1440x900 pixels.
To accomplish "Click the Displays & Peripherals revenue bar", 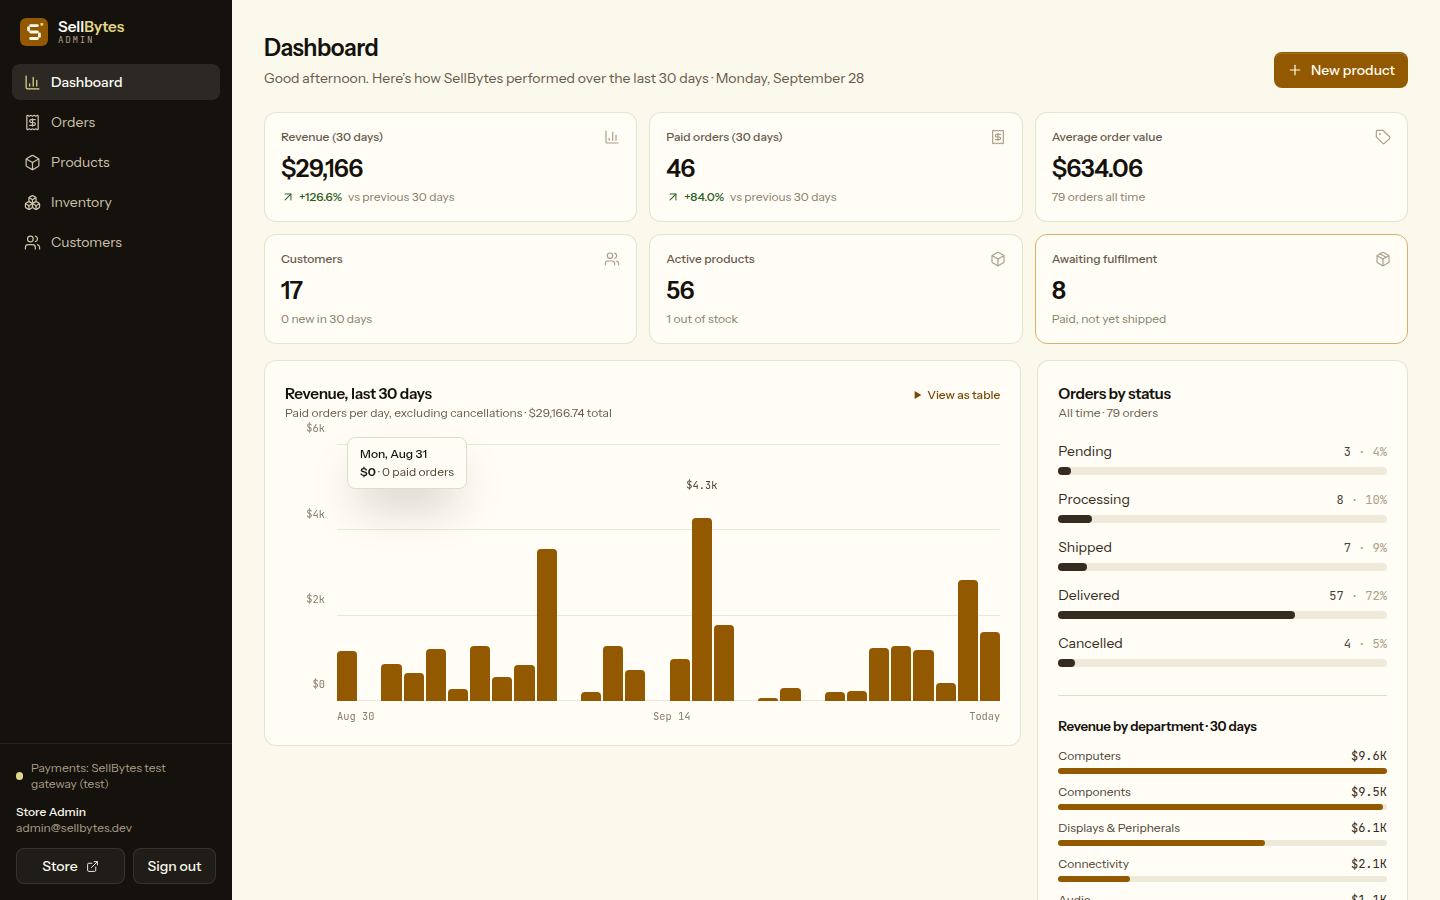I will point(1222,843).
